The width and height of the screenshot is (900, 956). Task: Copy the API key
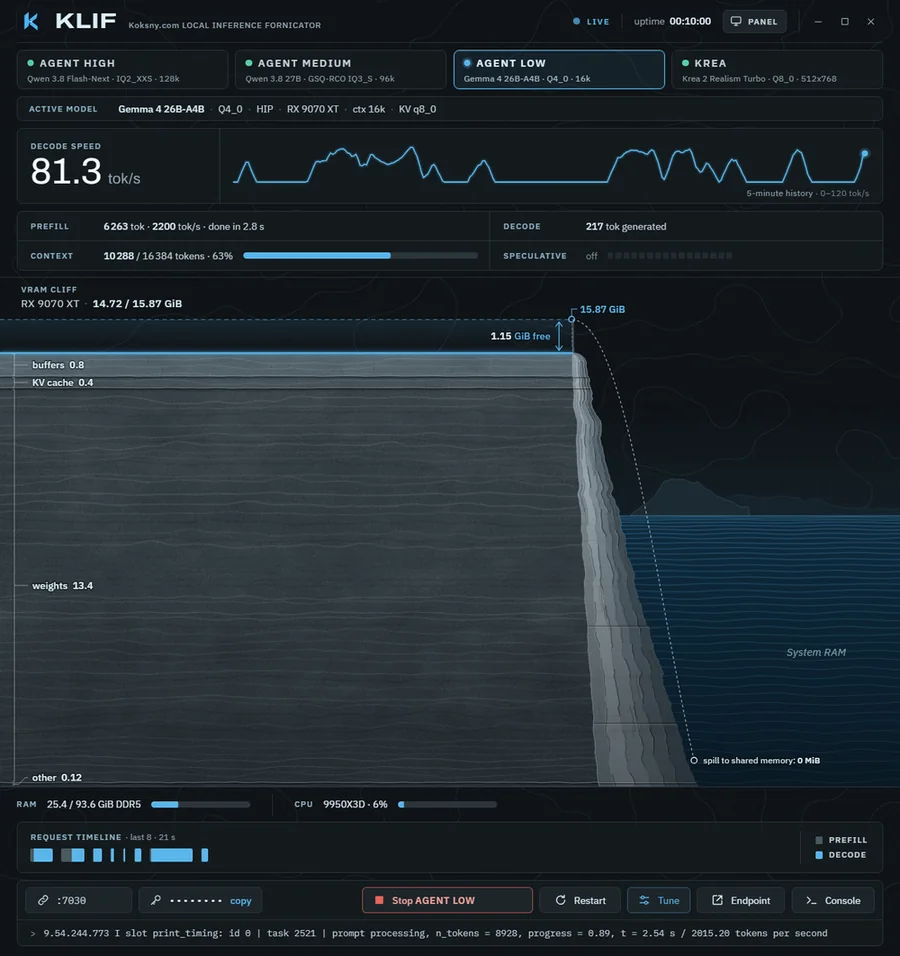pos(240,901)
